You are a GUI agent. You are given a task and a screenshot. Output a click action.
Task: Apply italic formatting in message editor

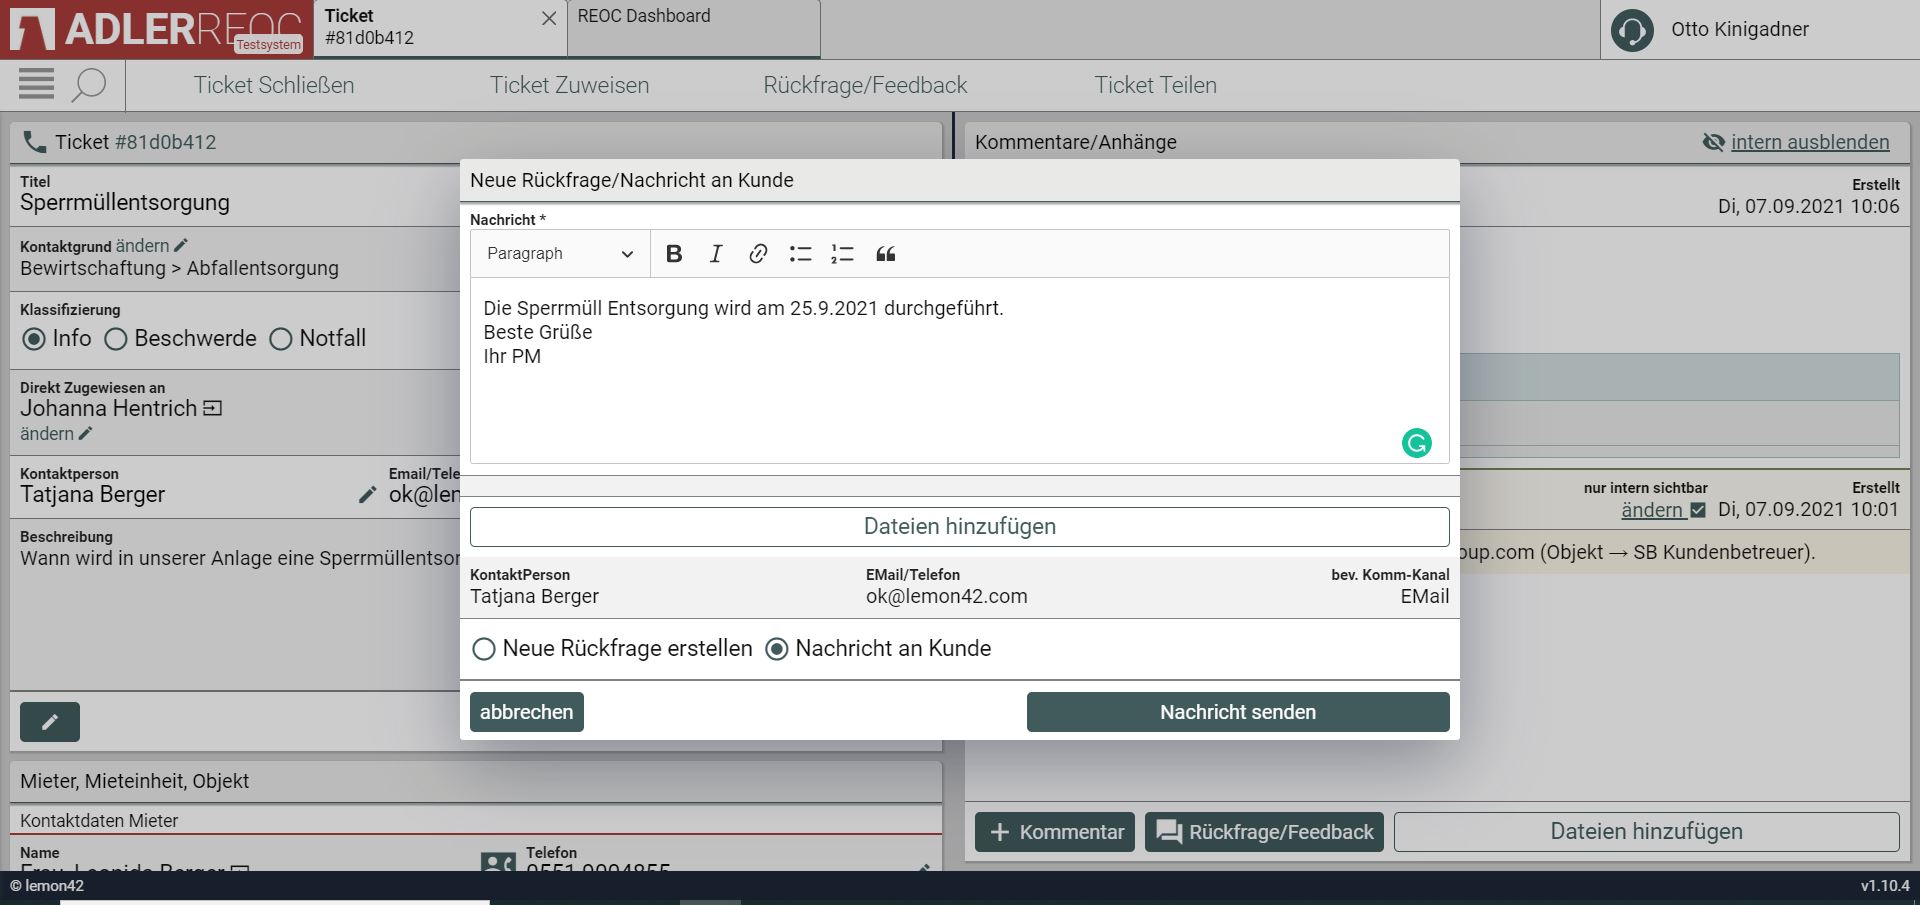coord(716,254)
